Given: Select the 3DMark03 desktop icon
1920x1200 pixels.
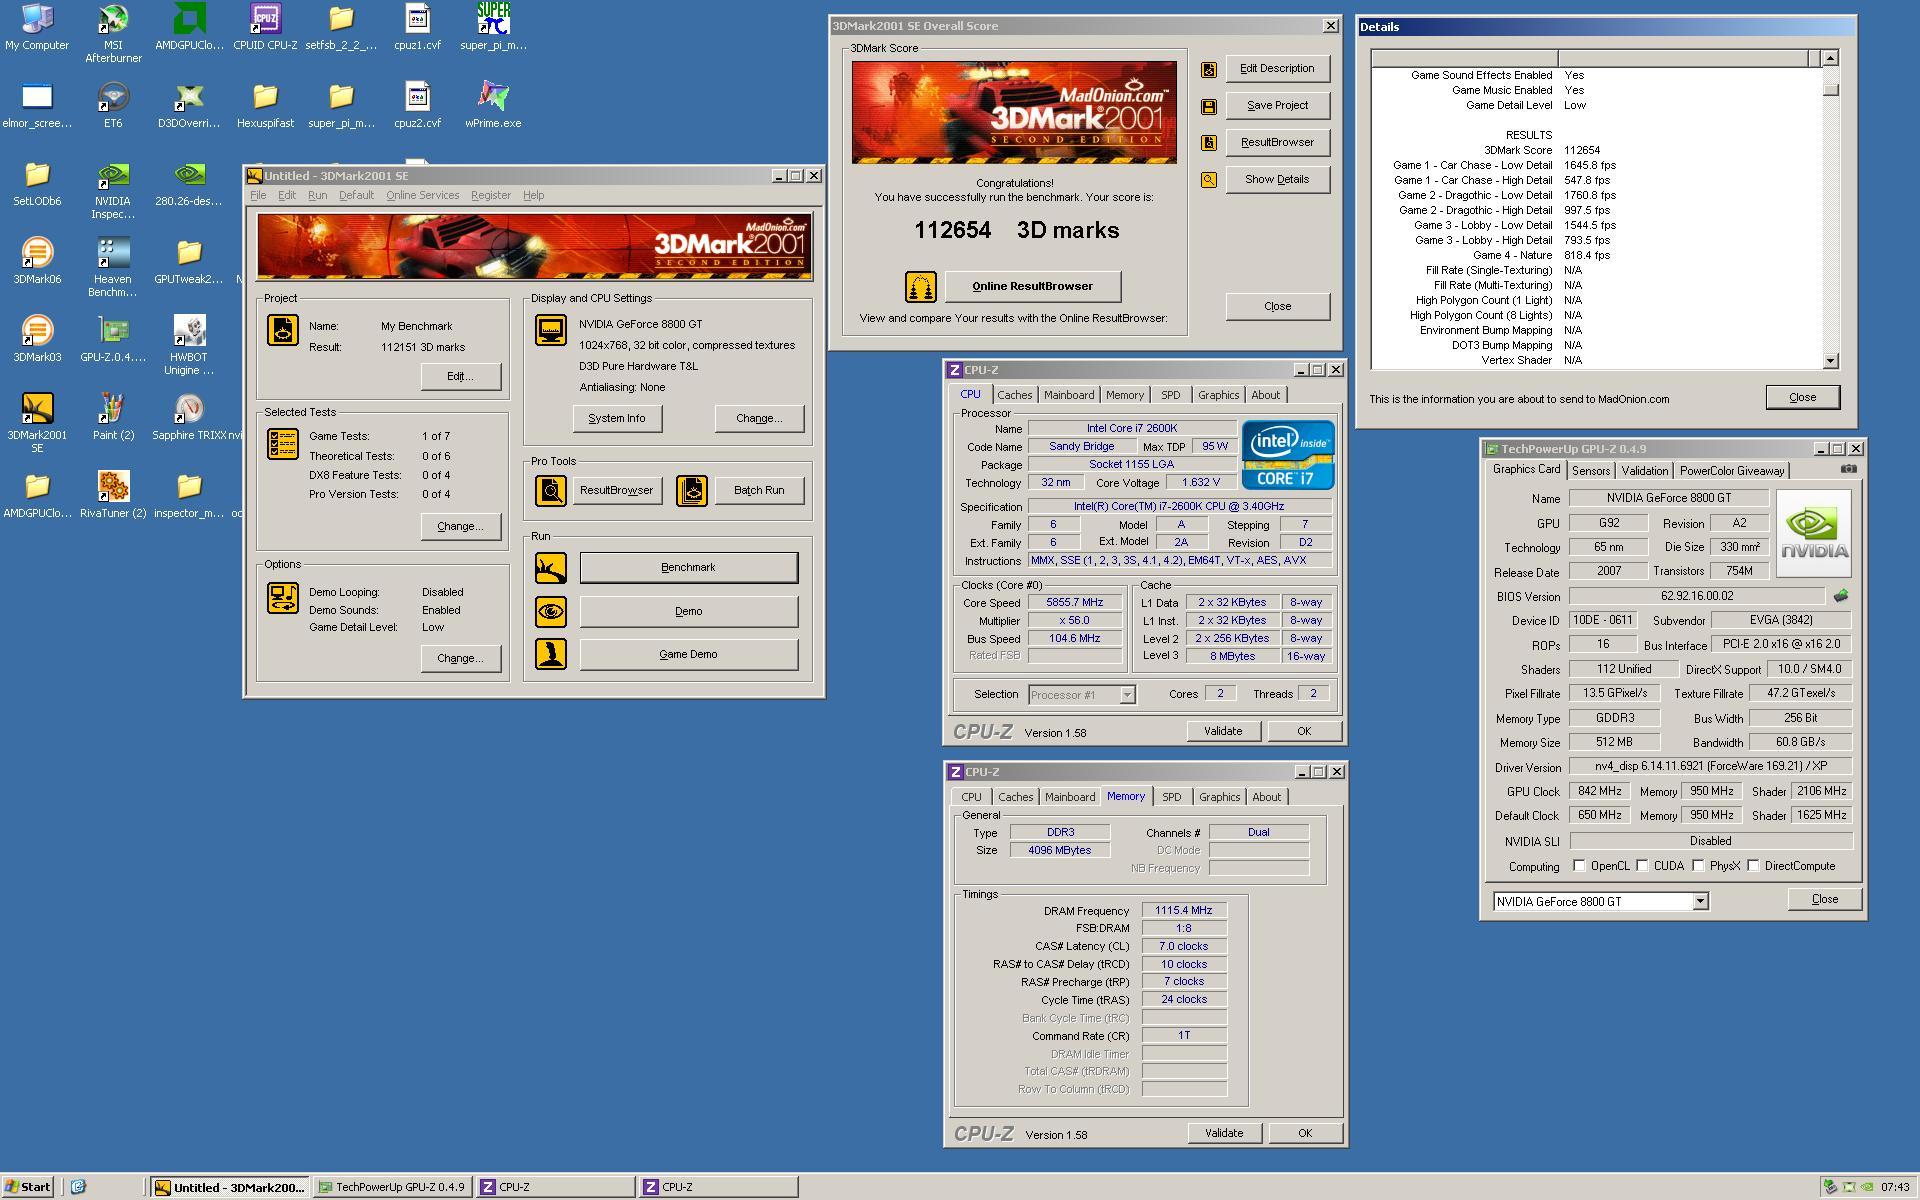Looking at the screenshot, I should coord(37,339).
